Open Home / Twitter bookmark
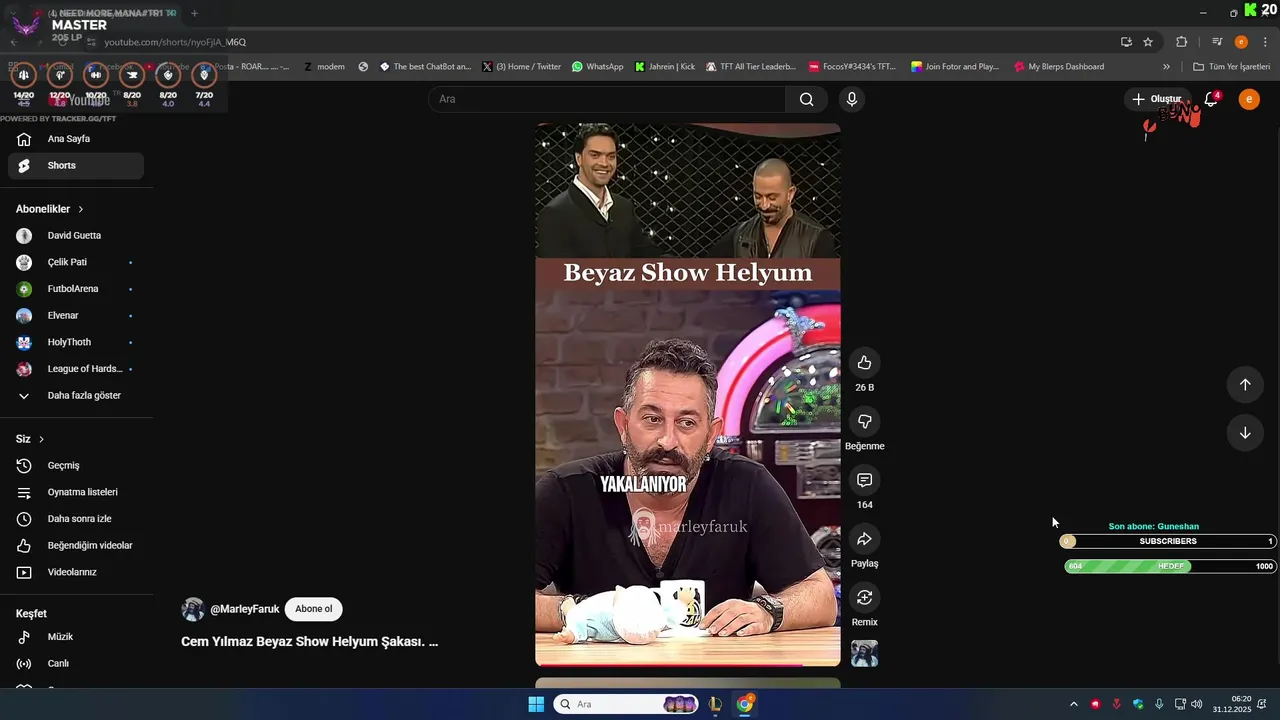Image resolution: width=1280 pixels, height=720 pixels. click(x=521, y=67)
